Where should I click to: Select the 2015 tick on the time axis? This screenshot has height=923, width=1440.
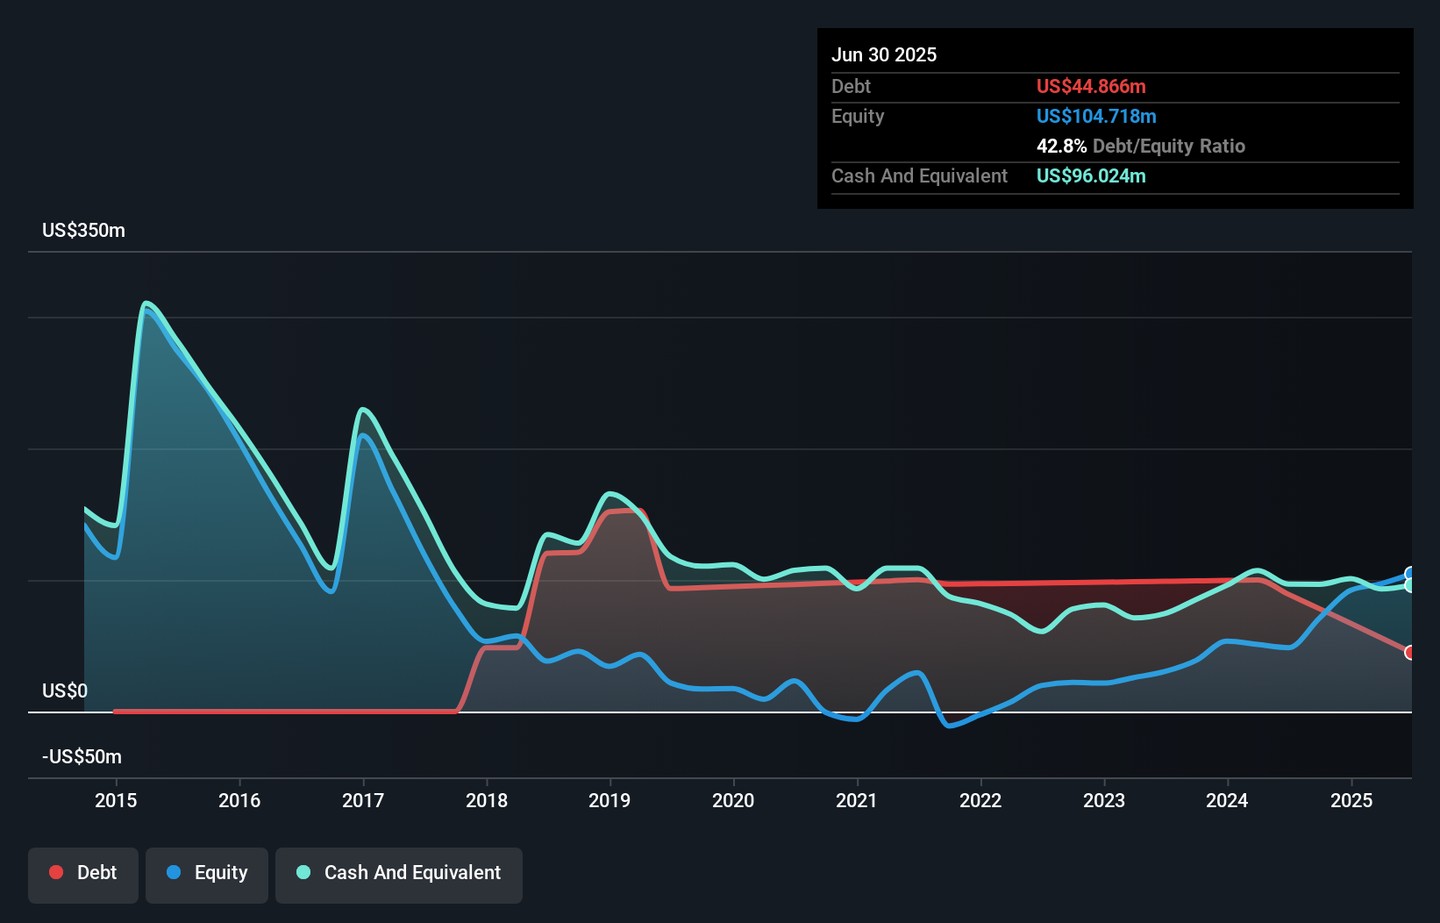tap(116, 800)
